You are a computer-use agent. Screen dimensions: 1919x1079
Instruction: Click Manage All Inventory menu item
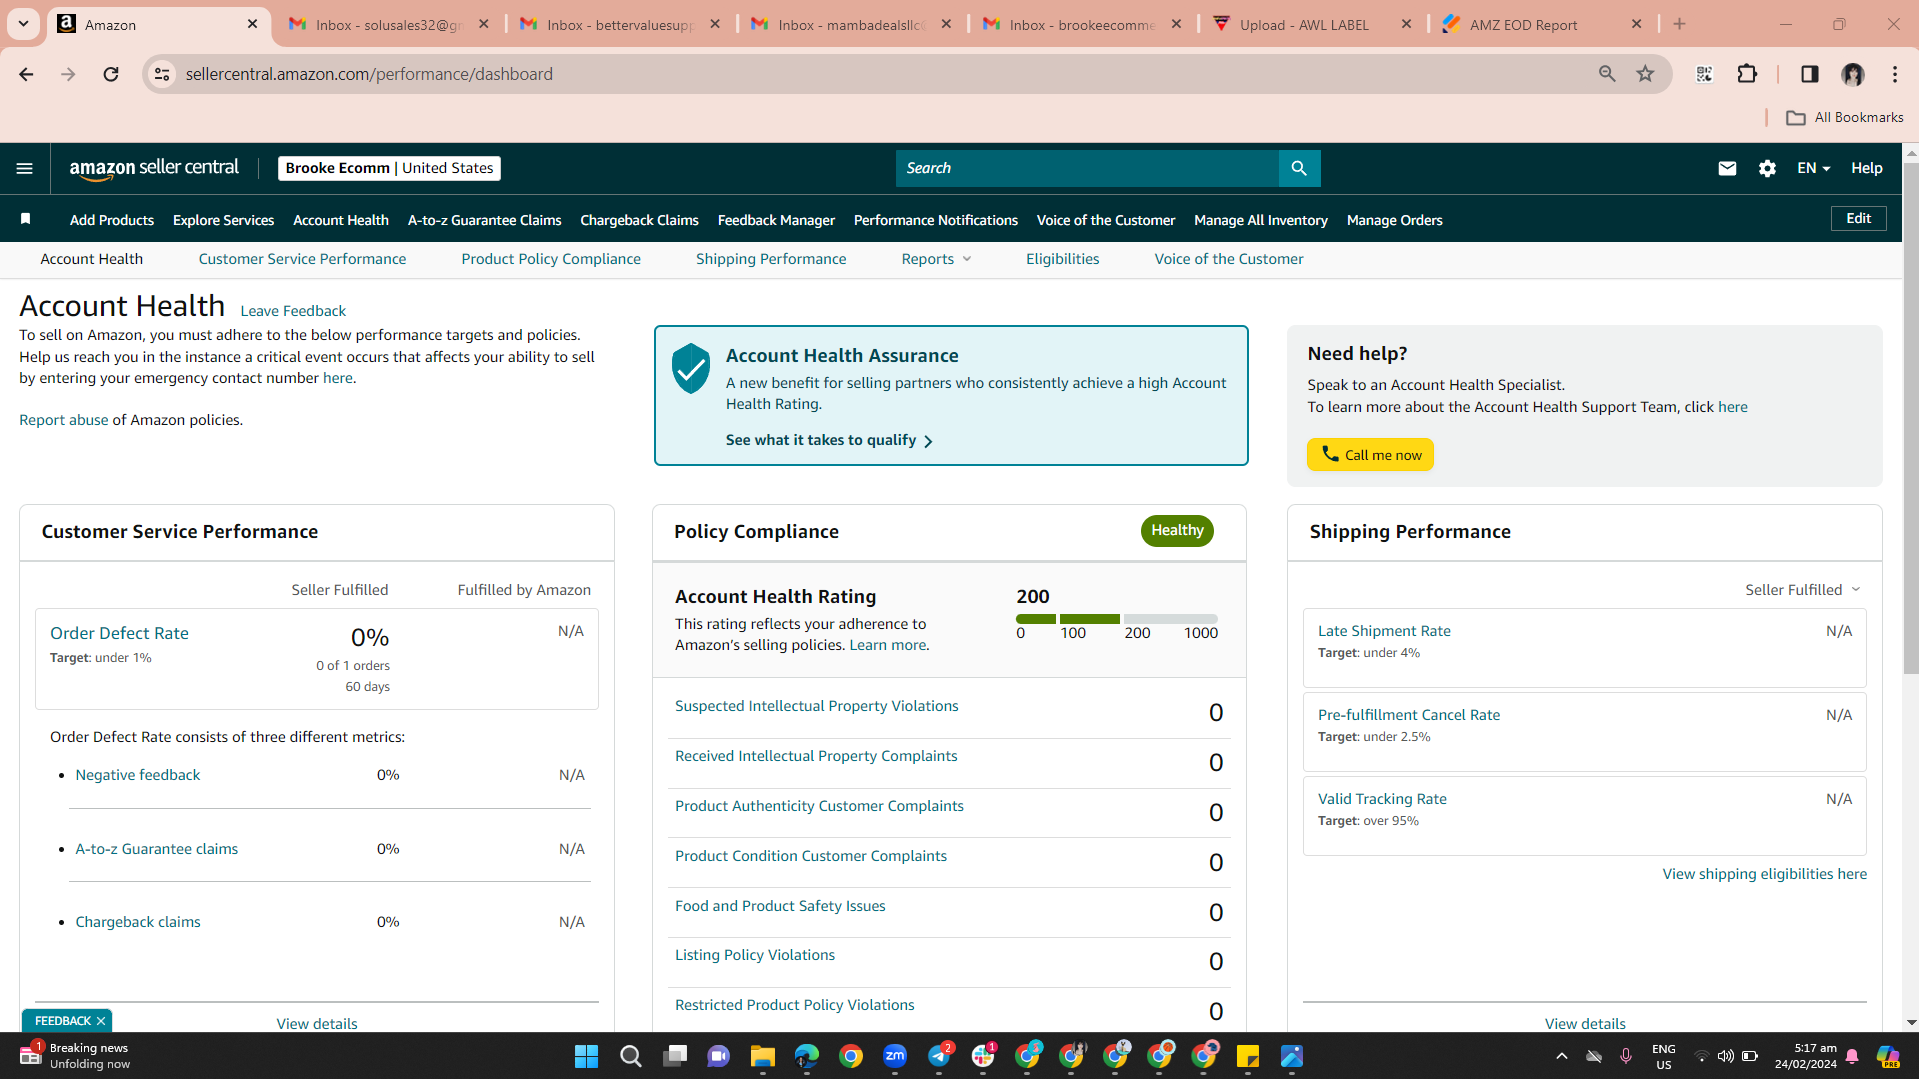pyautogui.click(x=1261, y=220)
